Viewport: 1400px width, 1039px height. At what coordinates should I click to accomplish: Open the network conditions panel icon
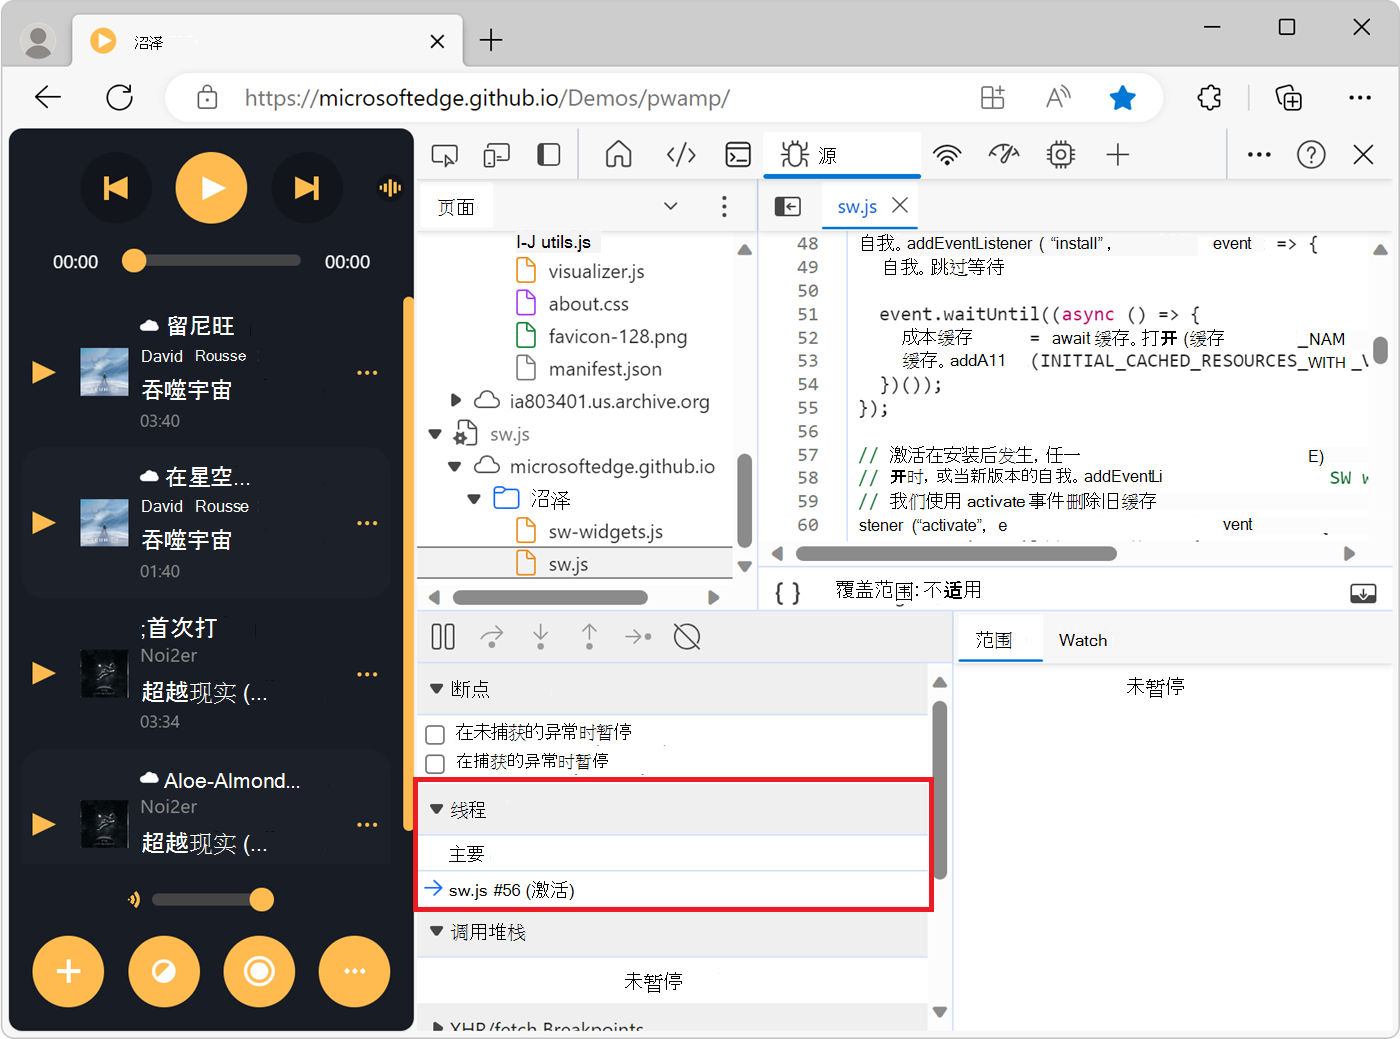pyautogui.click(x=947, y=154)
